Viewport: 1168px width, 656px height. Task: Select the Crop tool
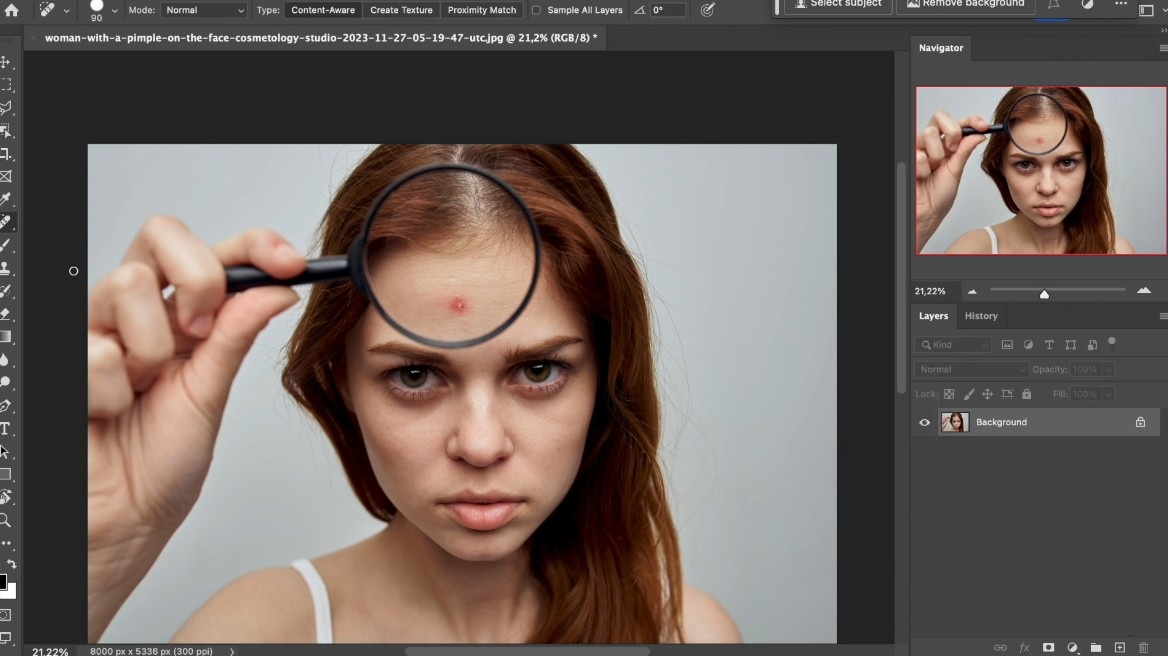(6, 154)
